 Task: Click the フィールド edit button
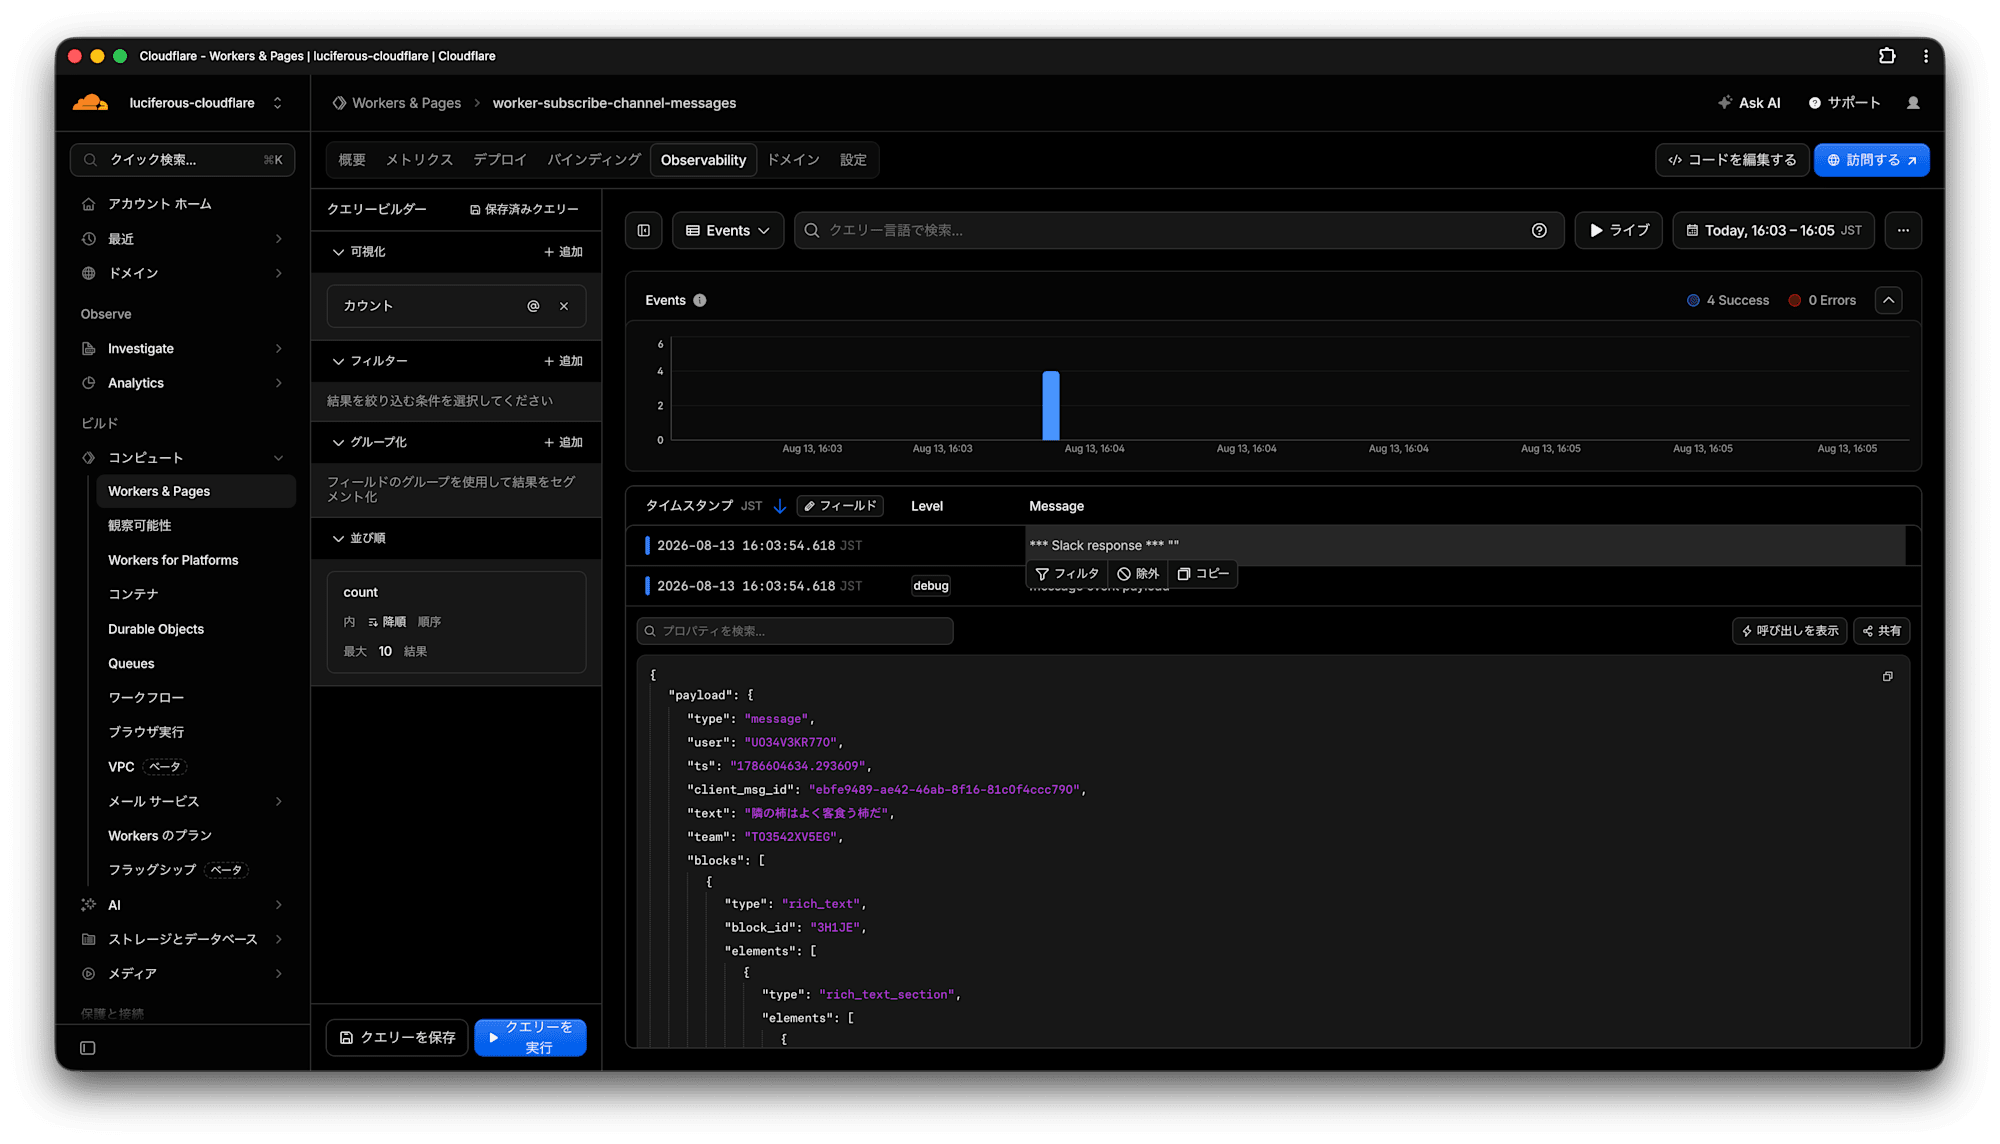(x=840, y=506)
